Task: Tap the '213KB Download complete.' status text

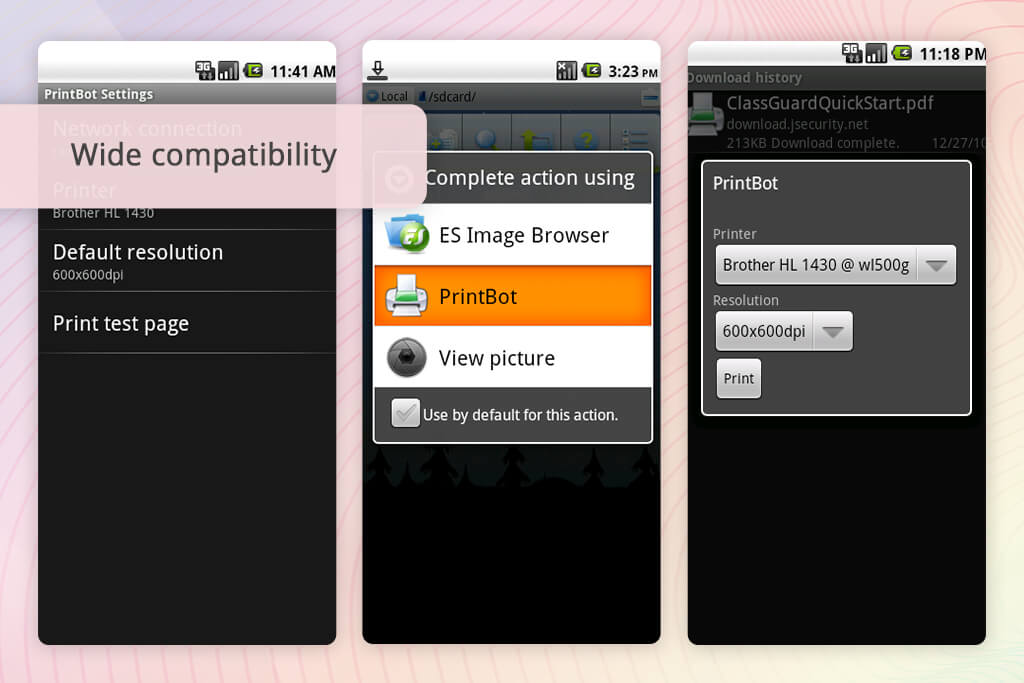Action: pyautogui.click(x=812, y=143)
